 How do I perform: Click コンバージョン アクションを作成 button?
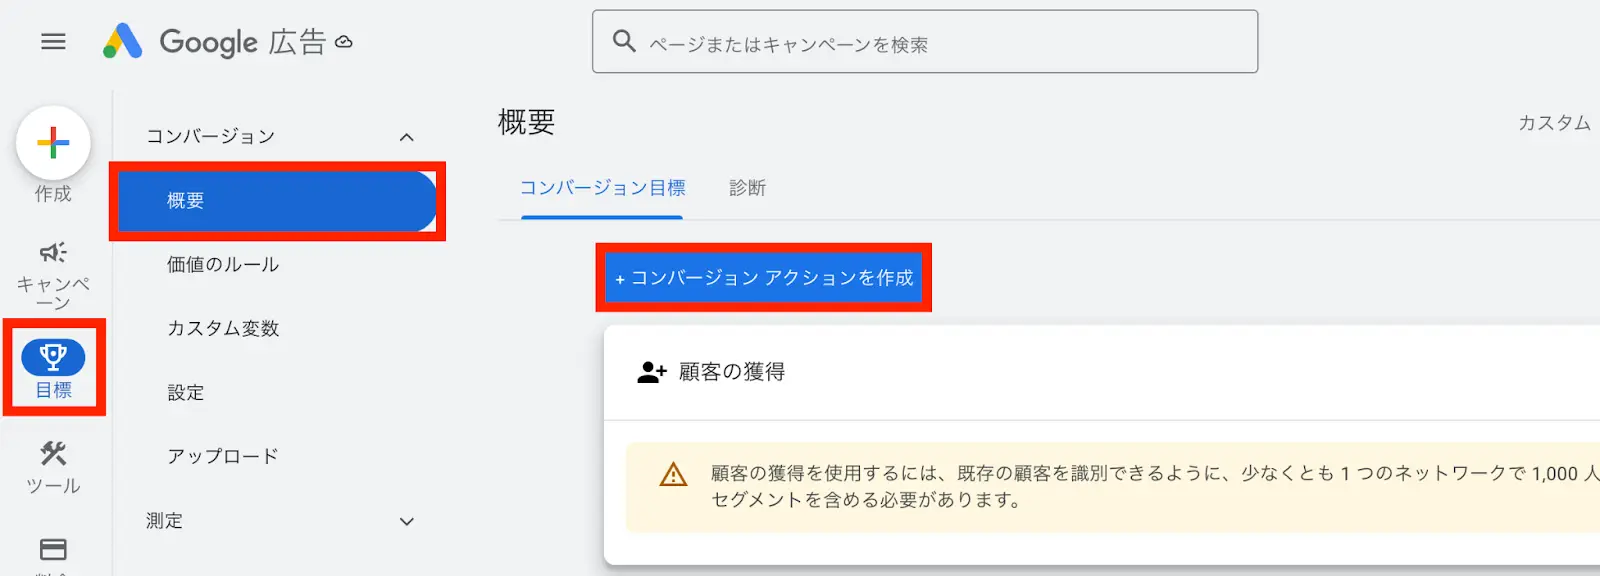(764, 278)
